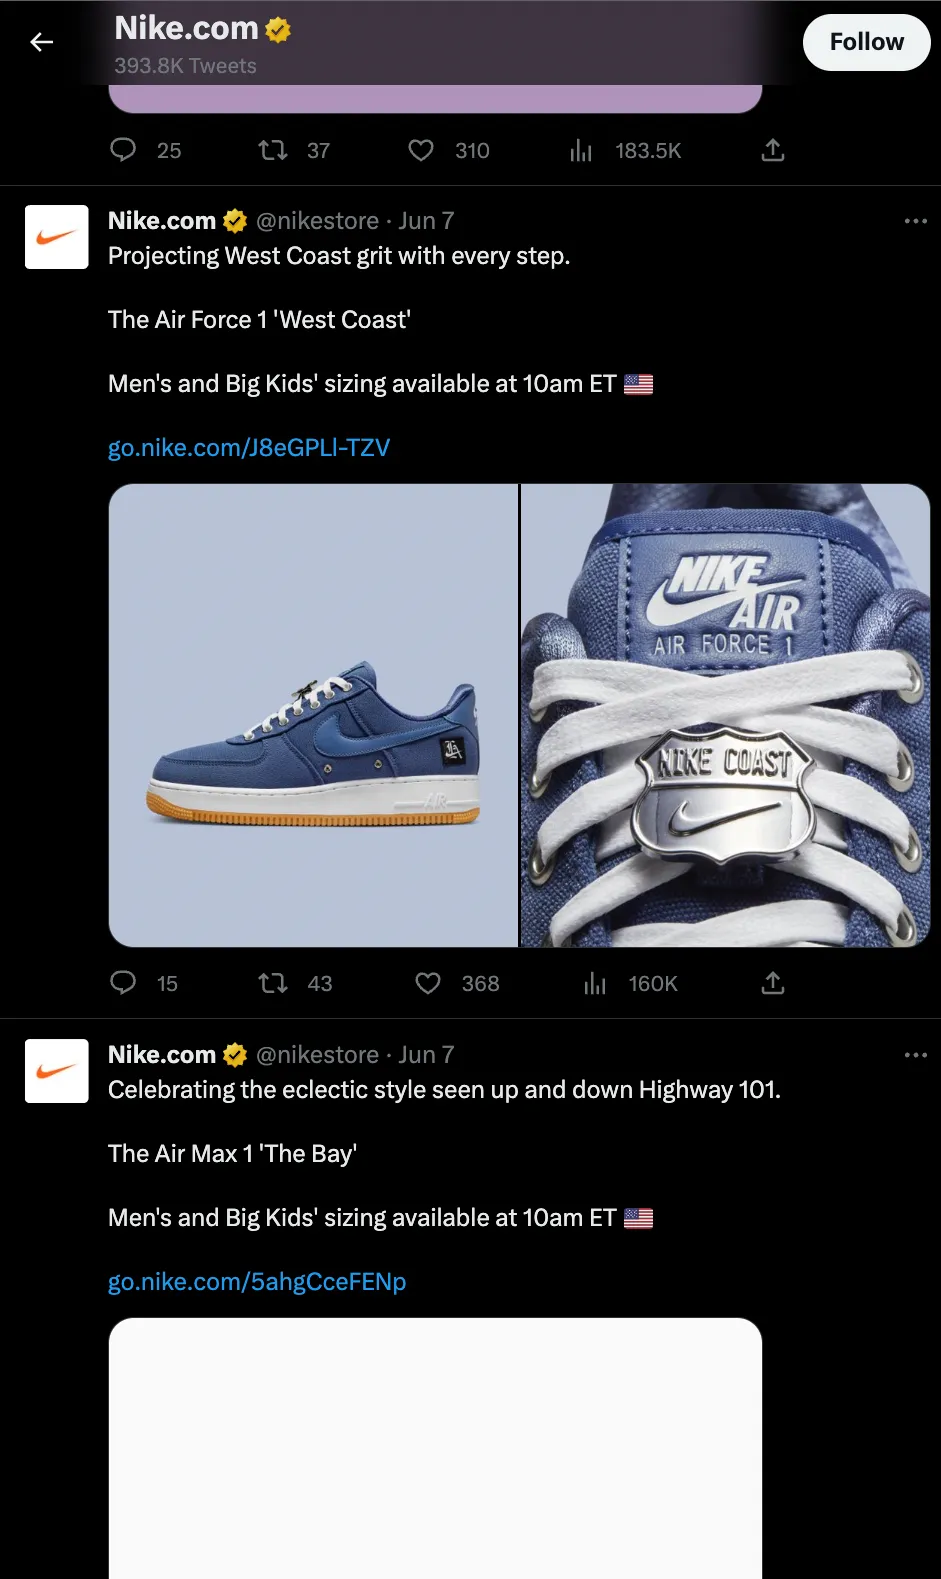Open view analytics showing 160K views
The width and height of the screenshot is (941, 1579).
(594, 983)
